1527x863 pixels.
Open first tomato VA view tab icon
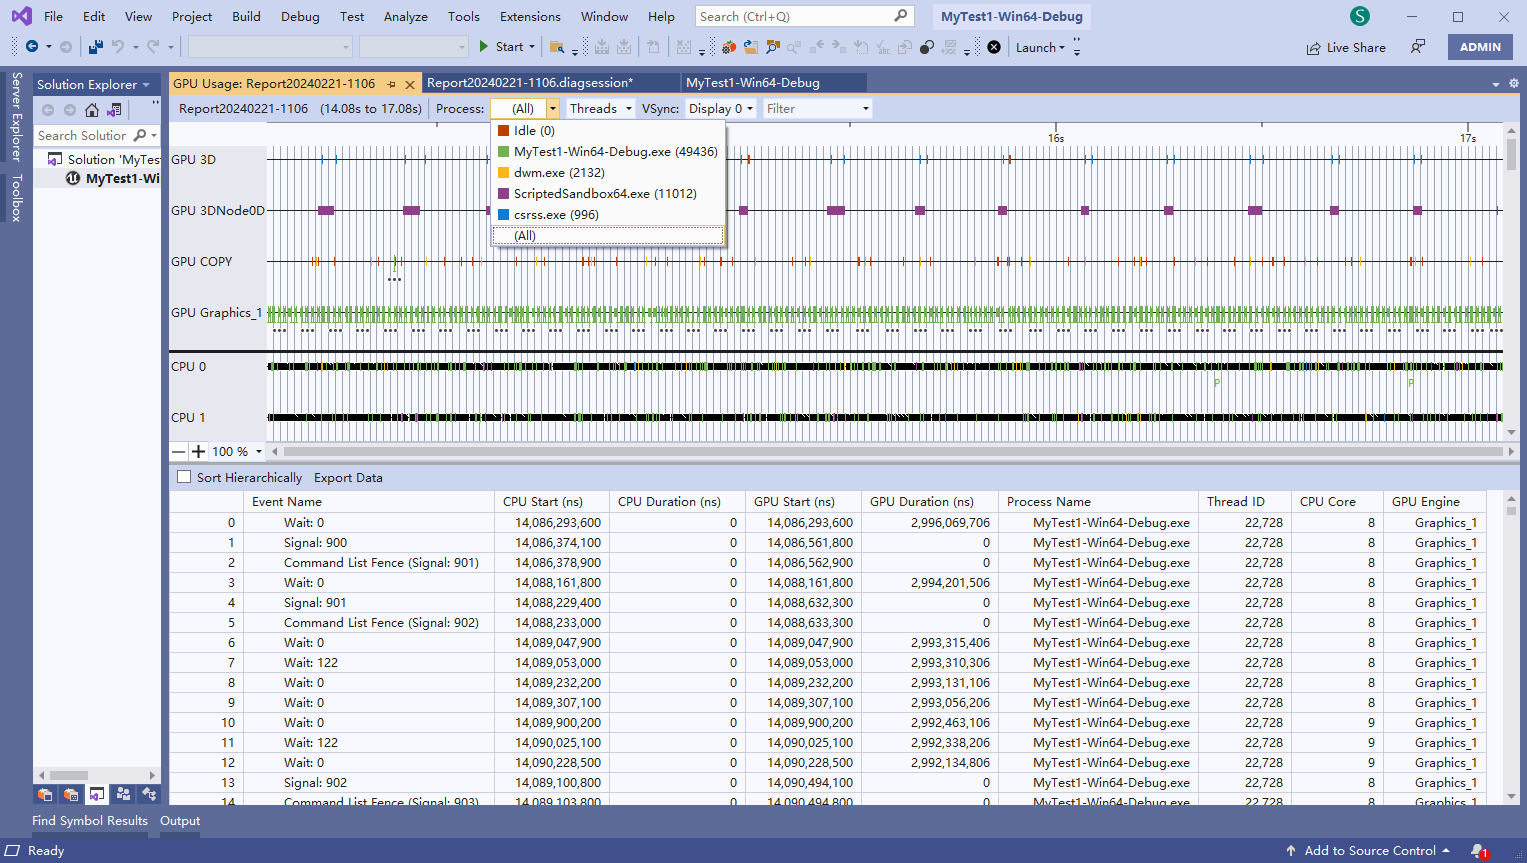tap(45, 794)
